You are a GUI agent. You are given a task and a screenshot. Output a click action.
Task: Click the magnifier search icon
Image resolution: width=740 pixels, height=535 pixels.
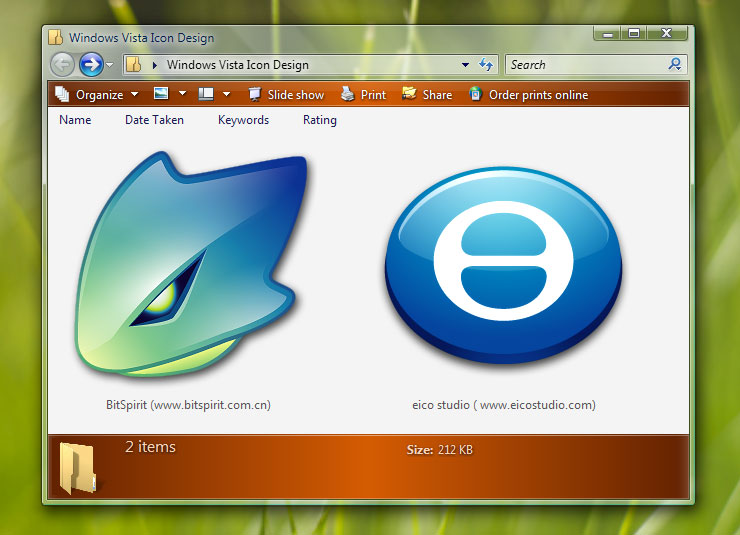tap(675, 64)
